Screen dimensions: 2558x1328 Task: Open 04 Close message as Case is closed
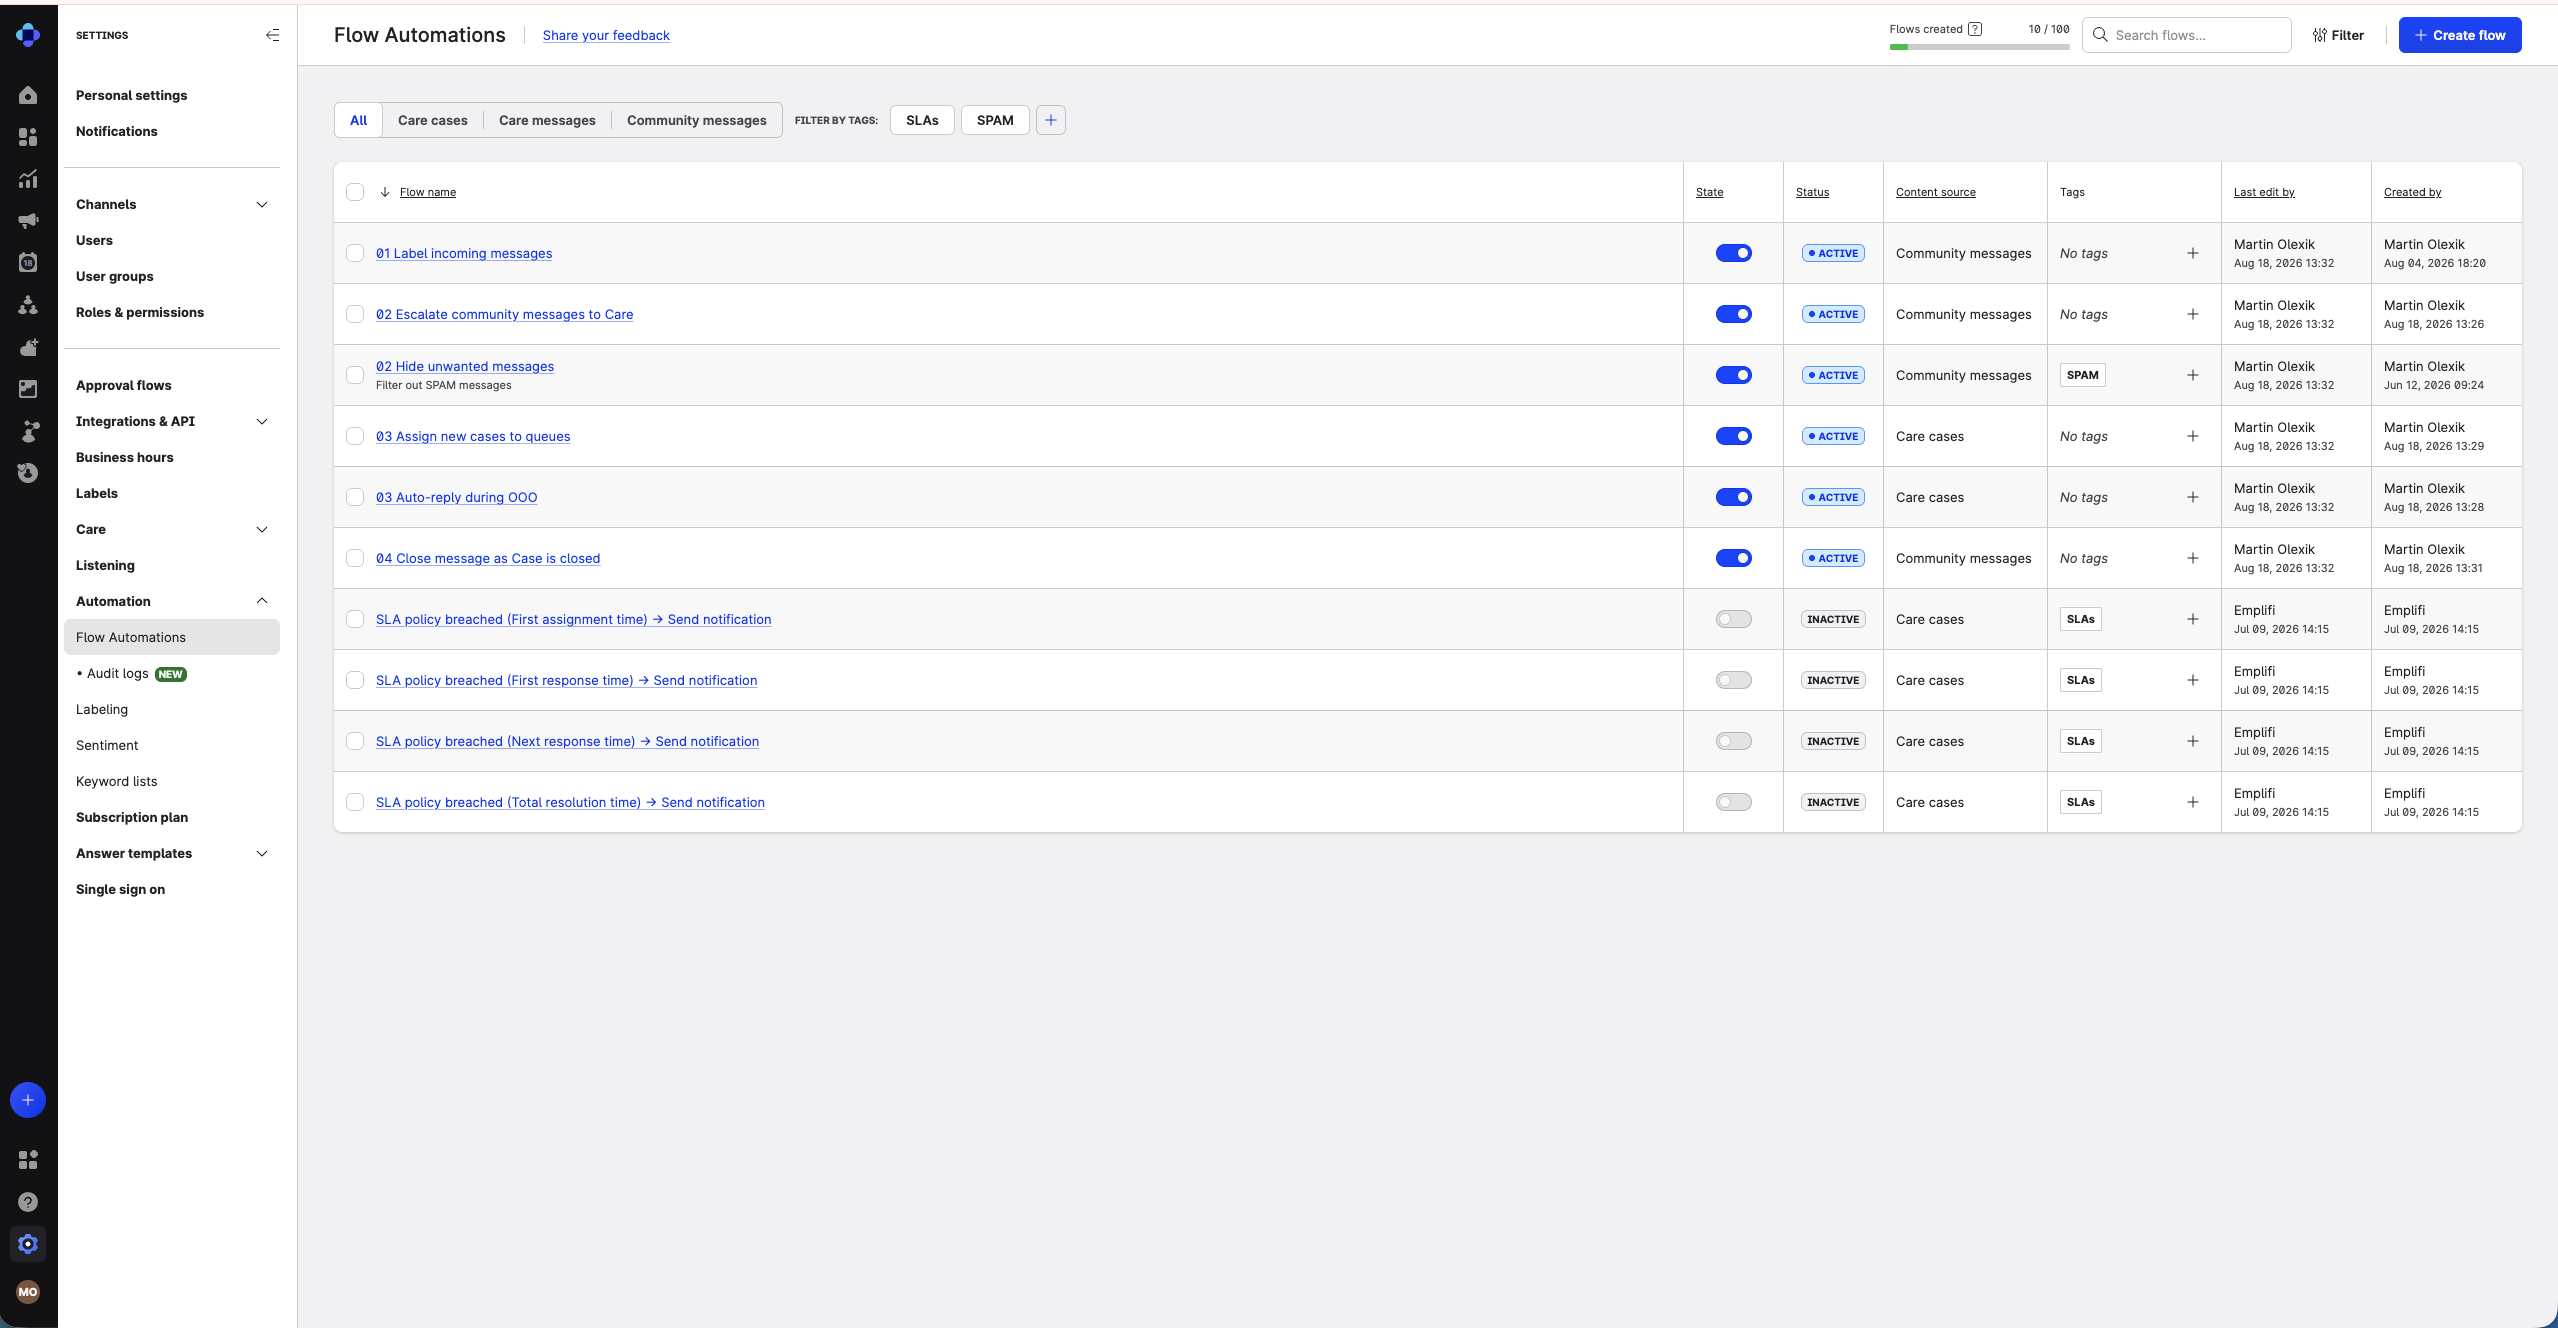tap(488, 558)
